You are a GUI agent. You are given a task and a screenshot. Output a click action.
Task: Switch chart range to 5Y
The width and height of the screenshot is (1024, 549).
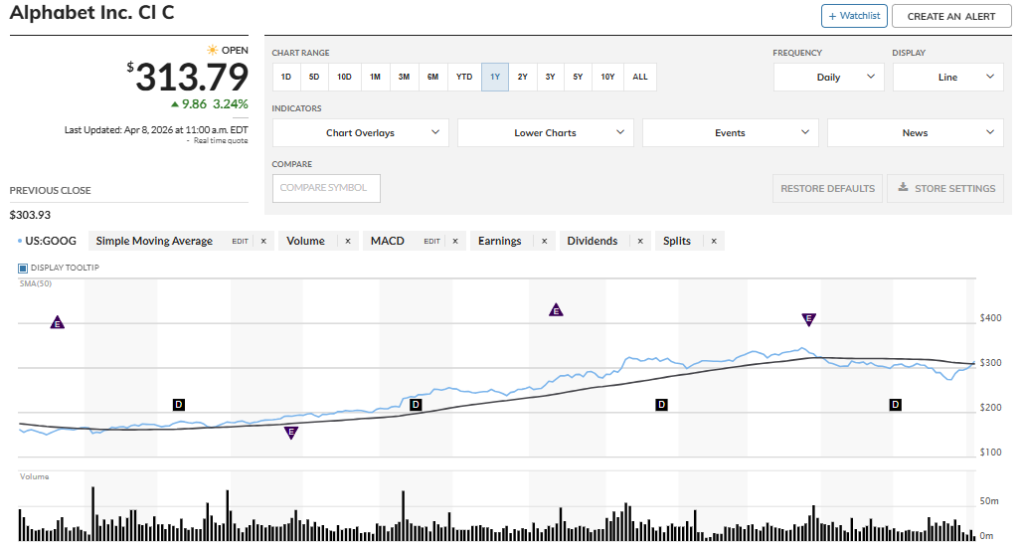(578, 77)
